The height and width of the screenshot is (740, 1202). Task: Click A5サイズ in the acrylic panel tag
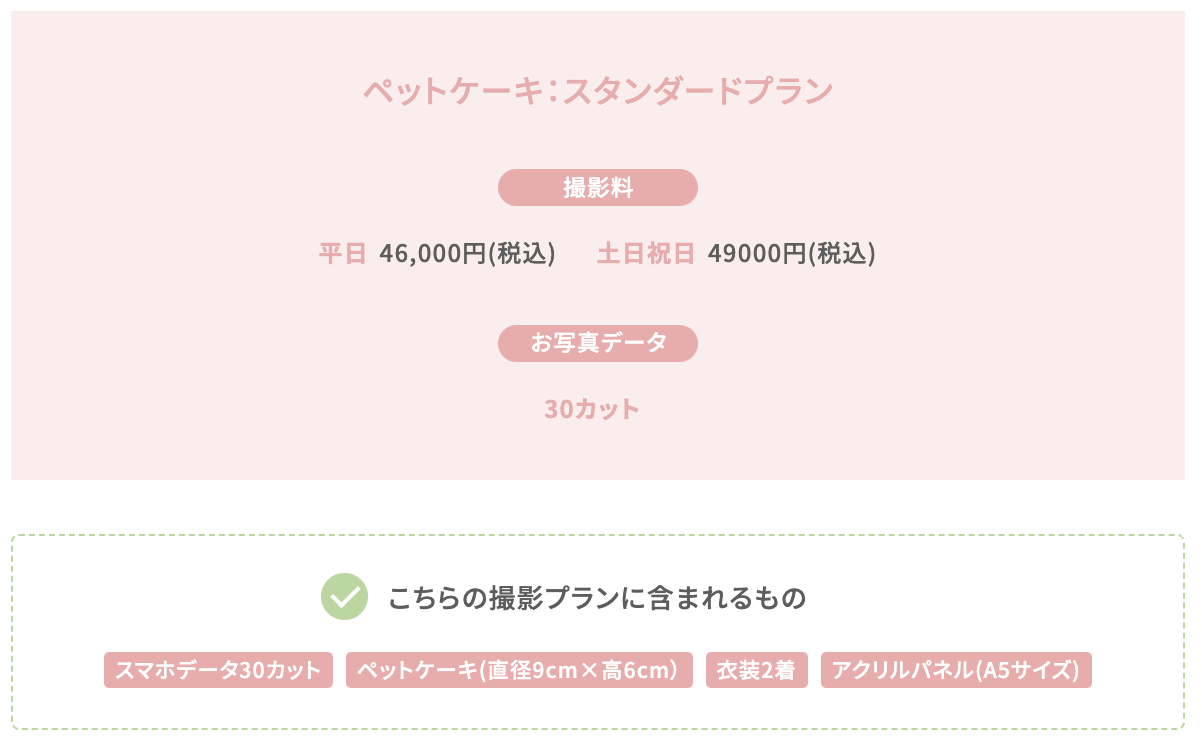1030,670
